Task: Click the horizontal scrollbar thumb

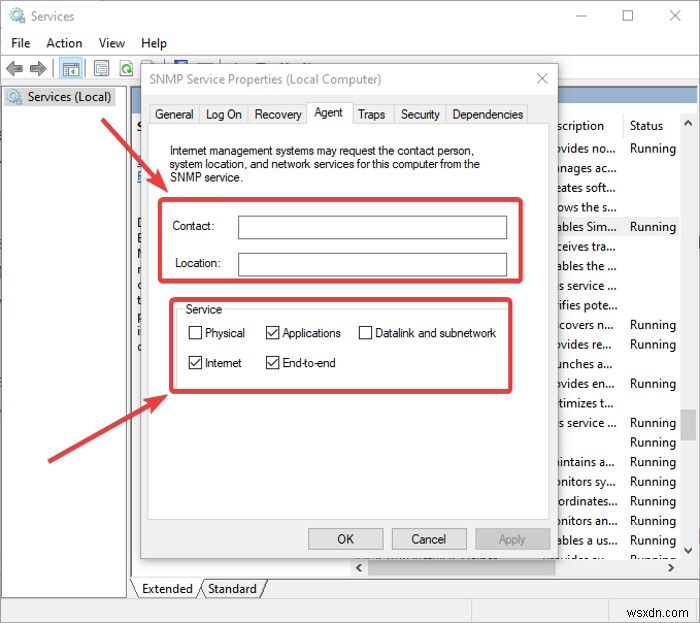Action: [x=462, y=567]
